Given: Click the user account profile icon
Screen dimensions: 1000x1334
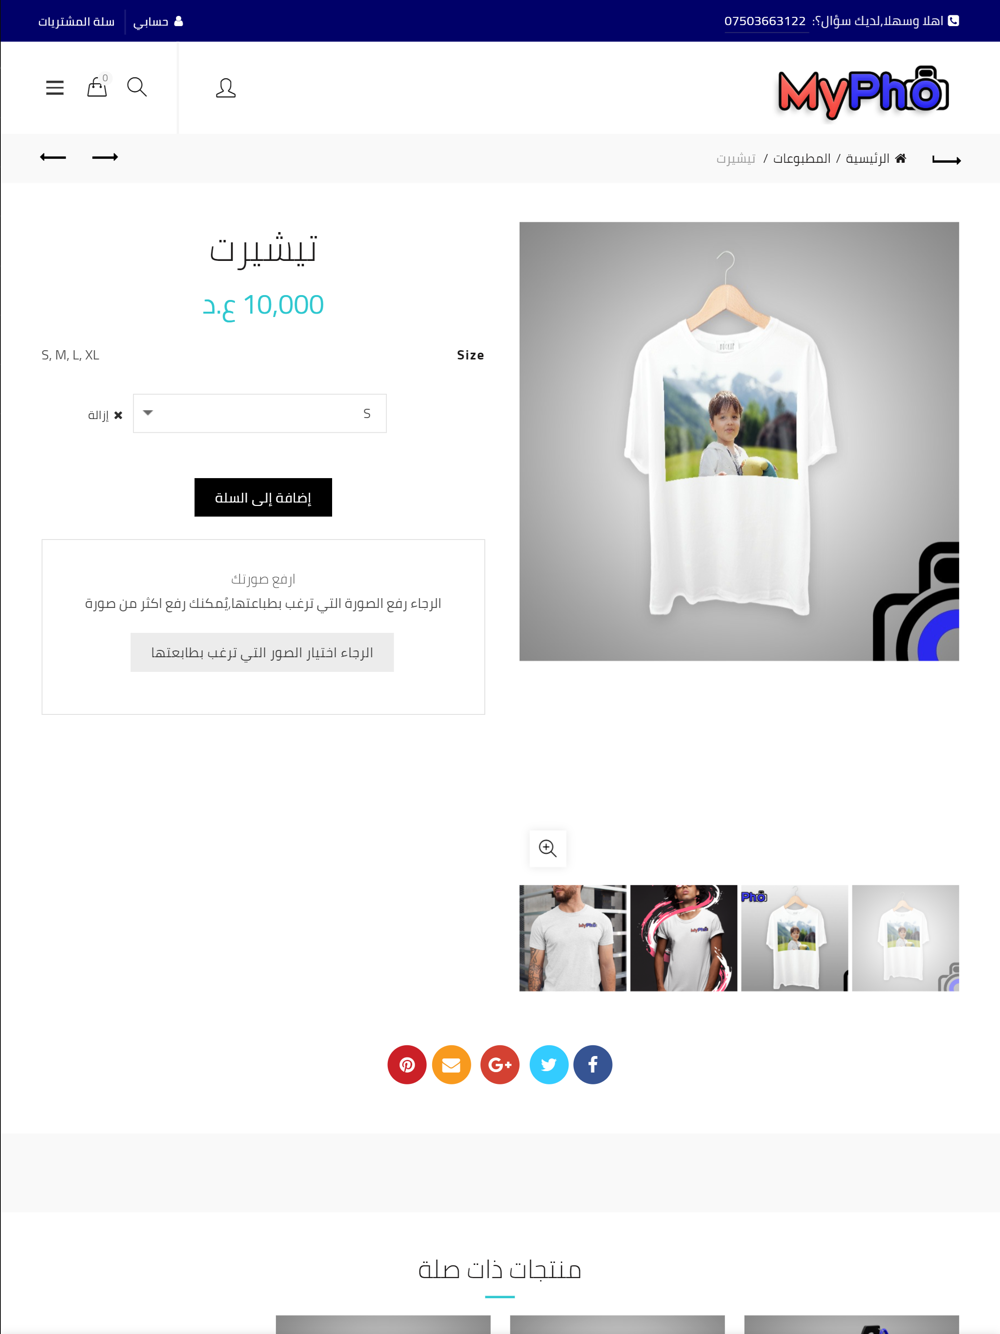Looking at the screenshot, I should click(226, 88).
